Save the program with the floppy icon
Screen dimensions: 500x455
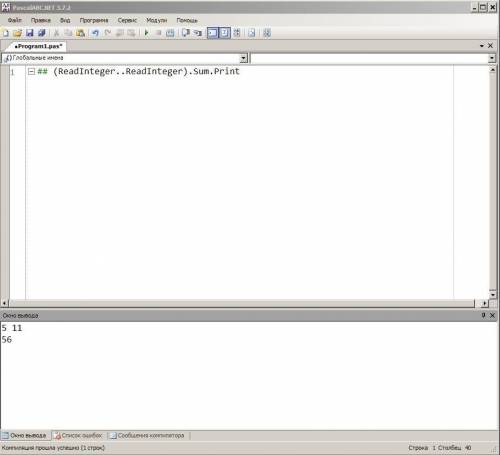click(30, 33)
